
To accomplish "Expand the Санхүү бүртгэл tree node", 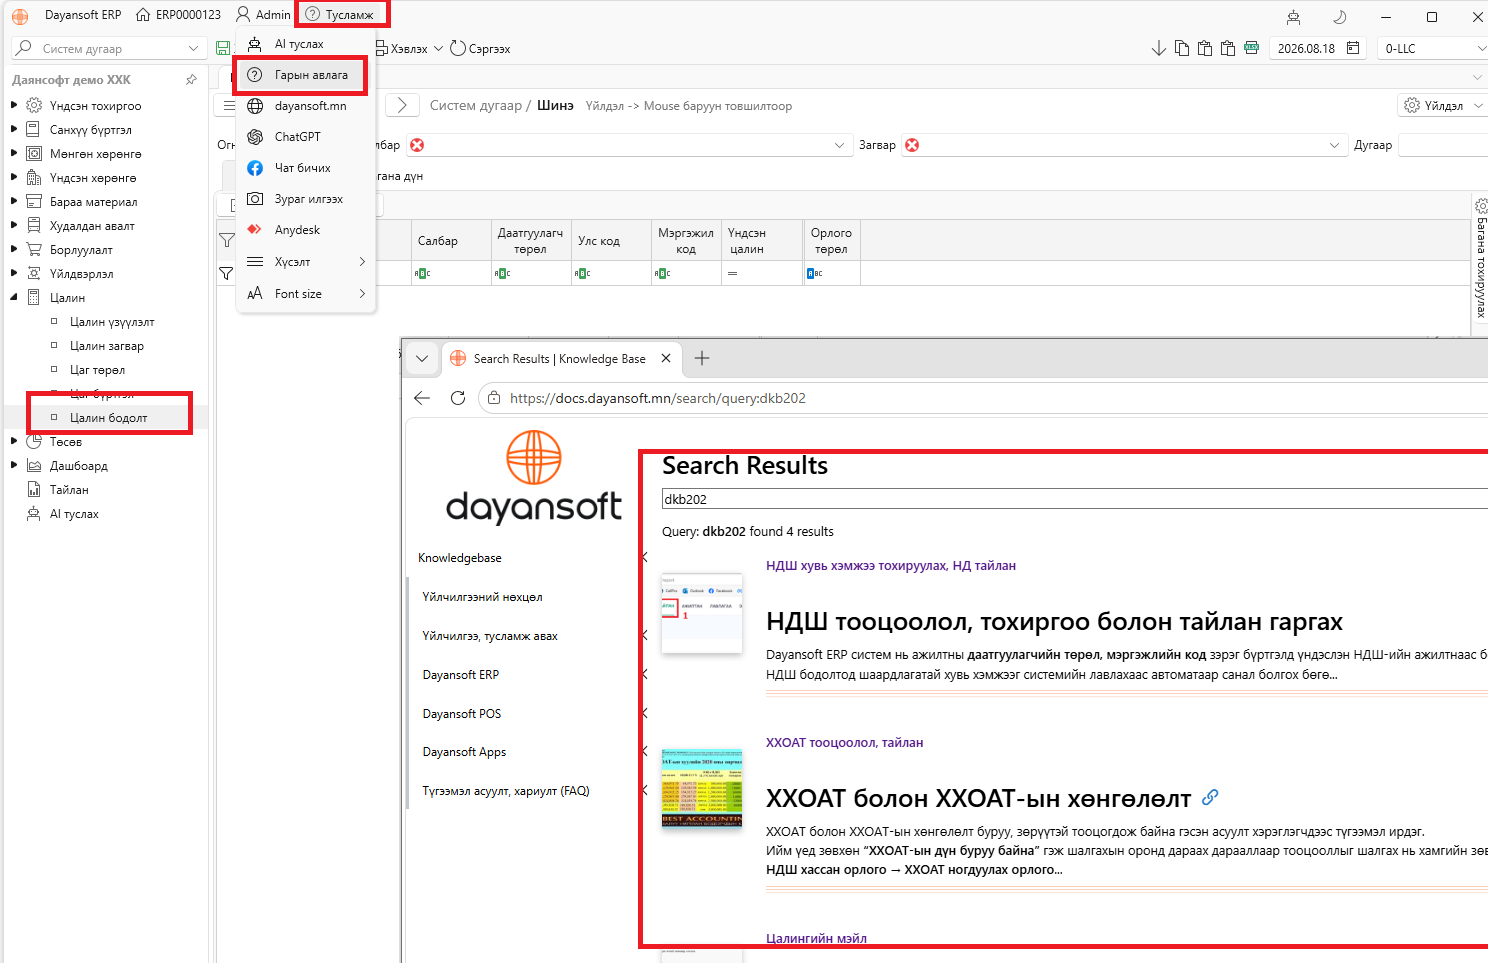I will (x=14, y=129).
